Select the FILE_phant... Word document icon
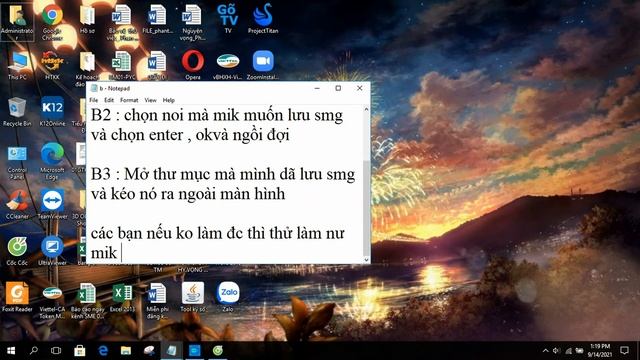The width and height of the screenshot is (640, 360). [157, 20]
